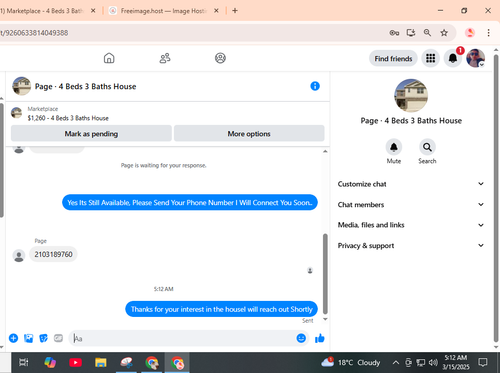Click the conversation information icon
500x373 pixels.
(x=315, y=86)
